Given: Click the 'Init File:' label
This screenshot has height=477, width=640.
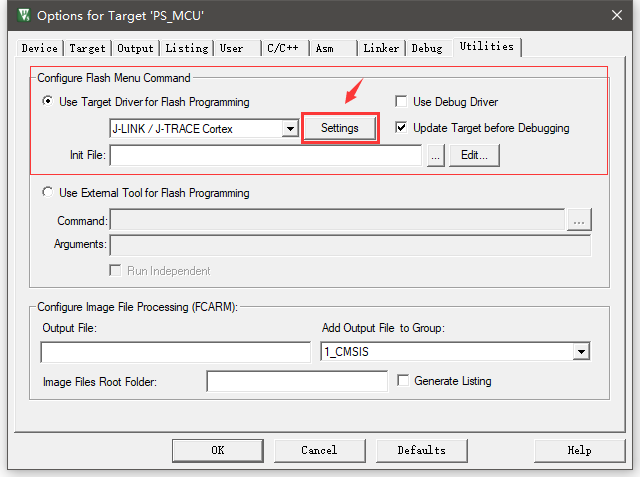Looking at the screenshot, I should [88, 155].
